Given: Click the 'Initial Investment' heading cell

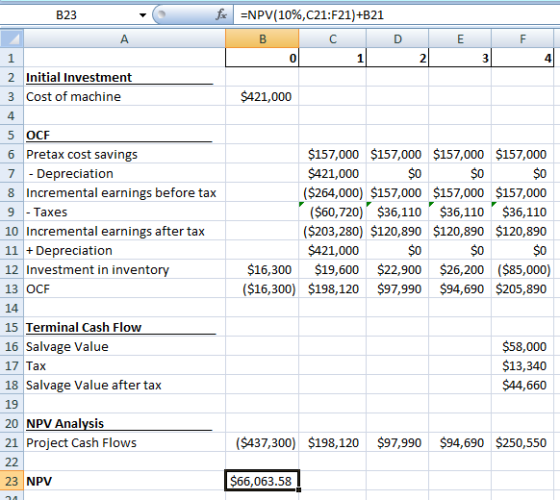Looking at the screenshot, I should point(124,77).
